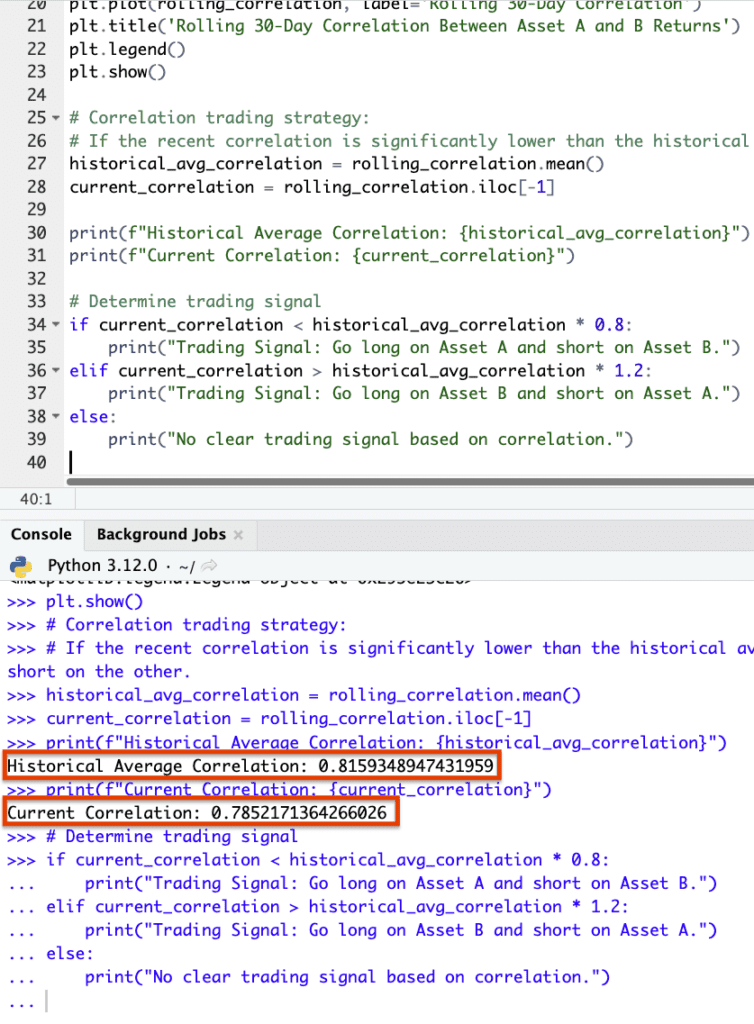Open the Background Jobs tab
The height and width of the screenshot is (1024, 754).
161,534
